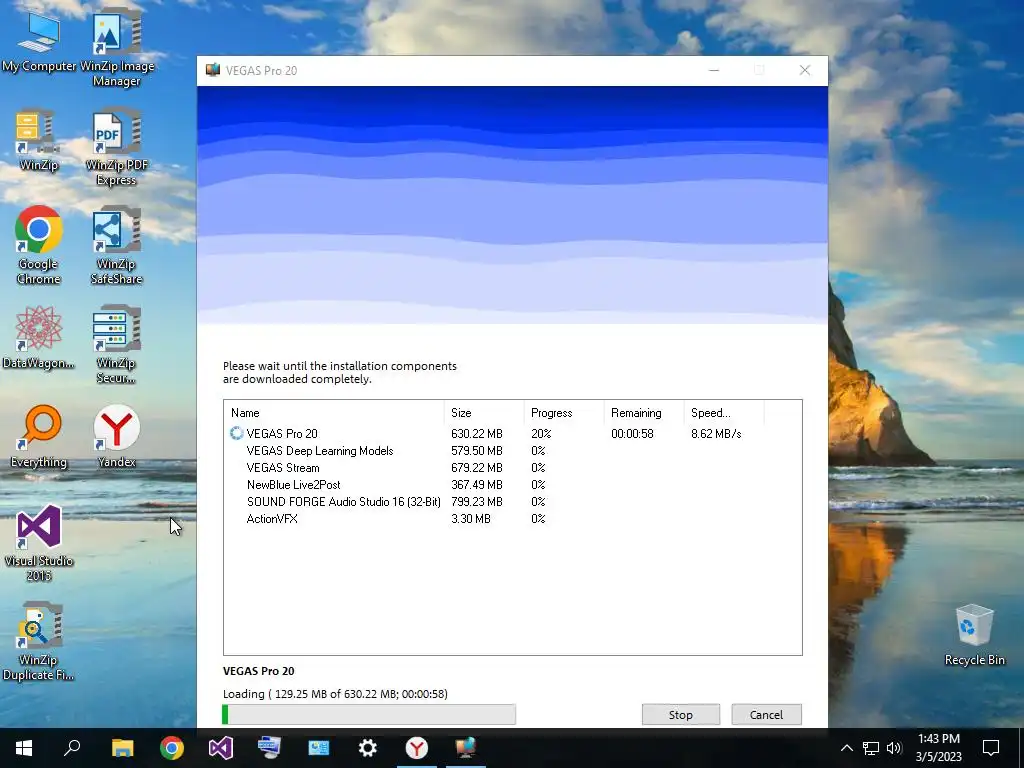Launch Chrome from the taskbar
Viewport: 1024px width, 768px height.
click(x=172, y=748)
